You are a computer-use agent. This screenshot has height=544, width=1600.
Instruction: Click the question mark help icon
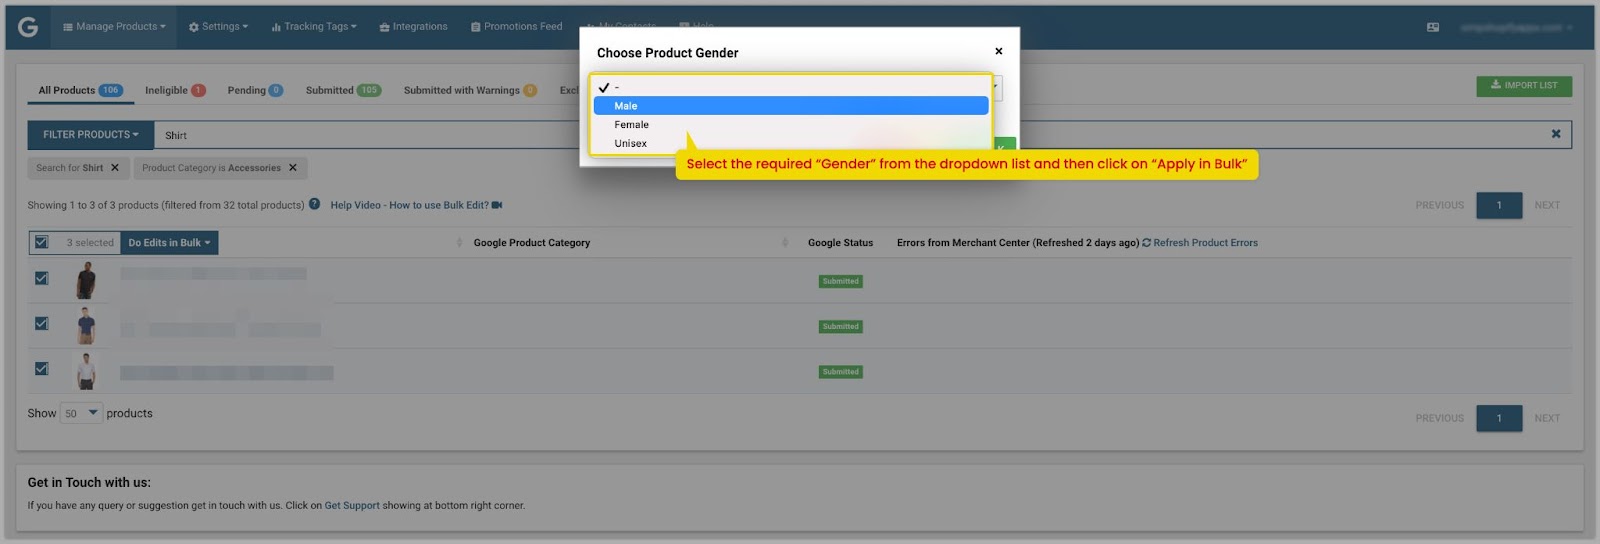pyautogui.click(x=314, y=204)
